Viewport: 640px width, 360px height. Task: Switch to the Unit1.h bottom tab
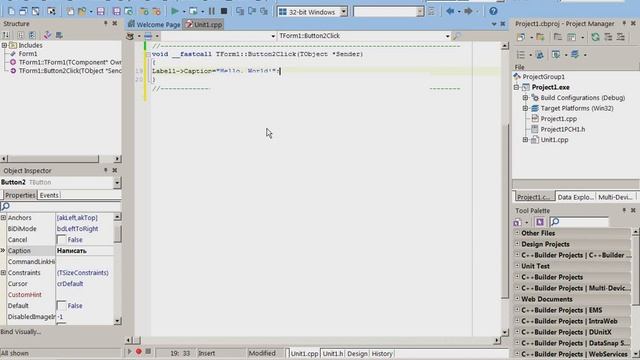(x=333, y=353)
